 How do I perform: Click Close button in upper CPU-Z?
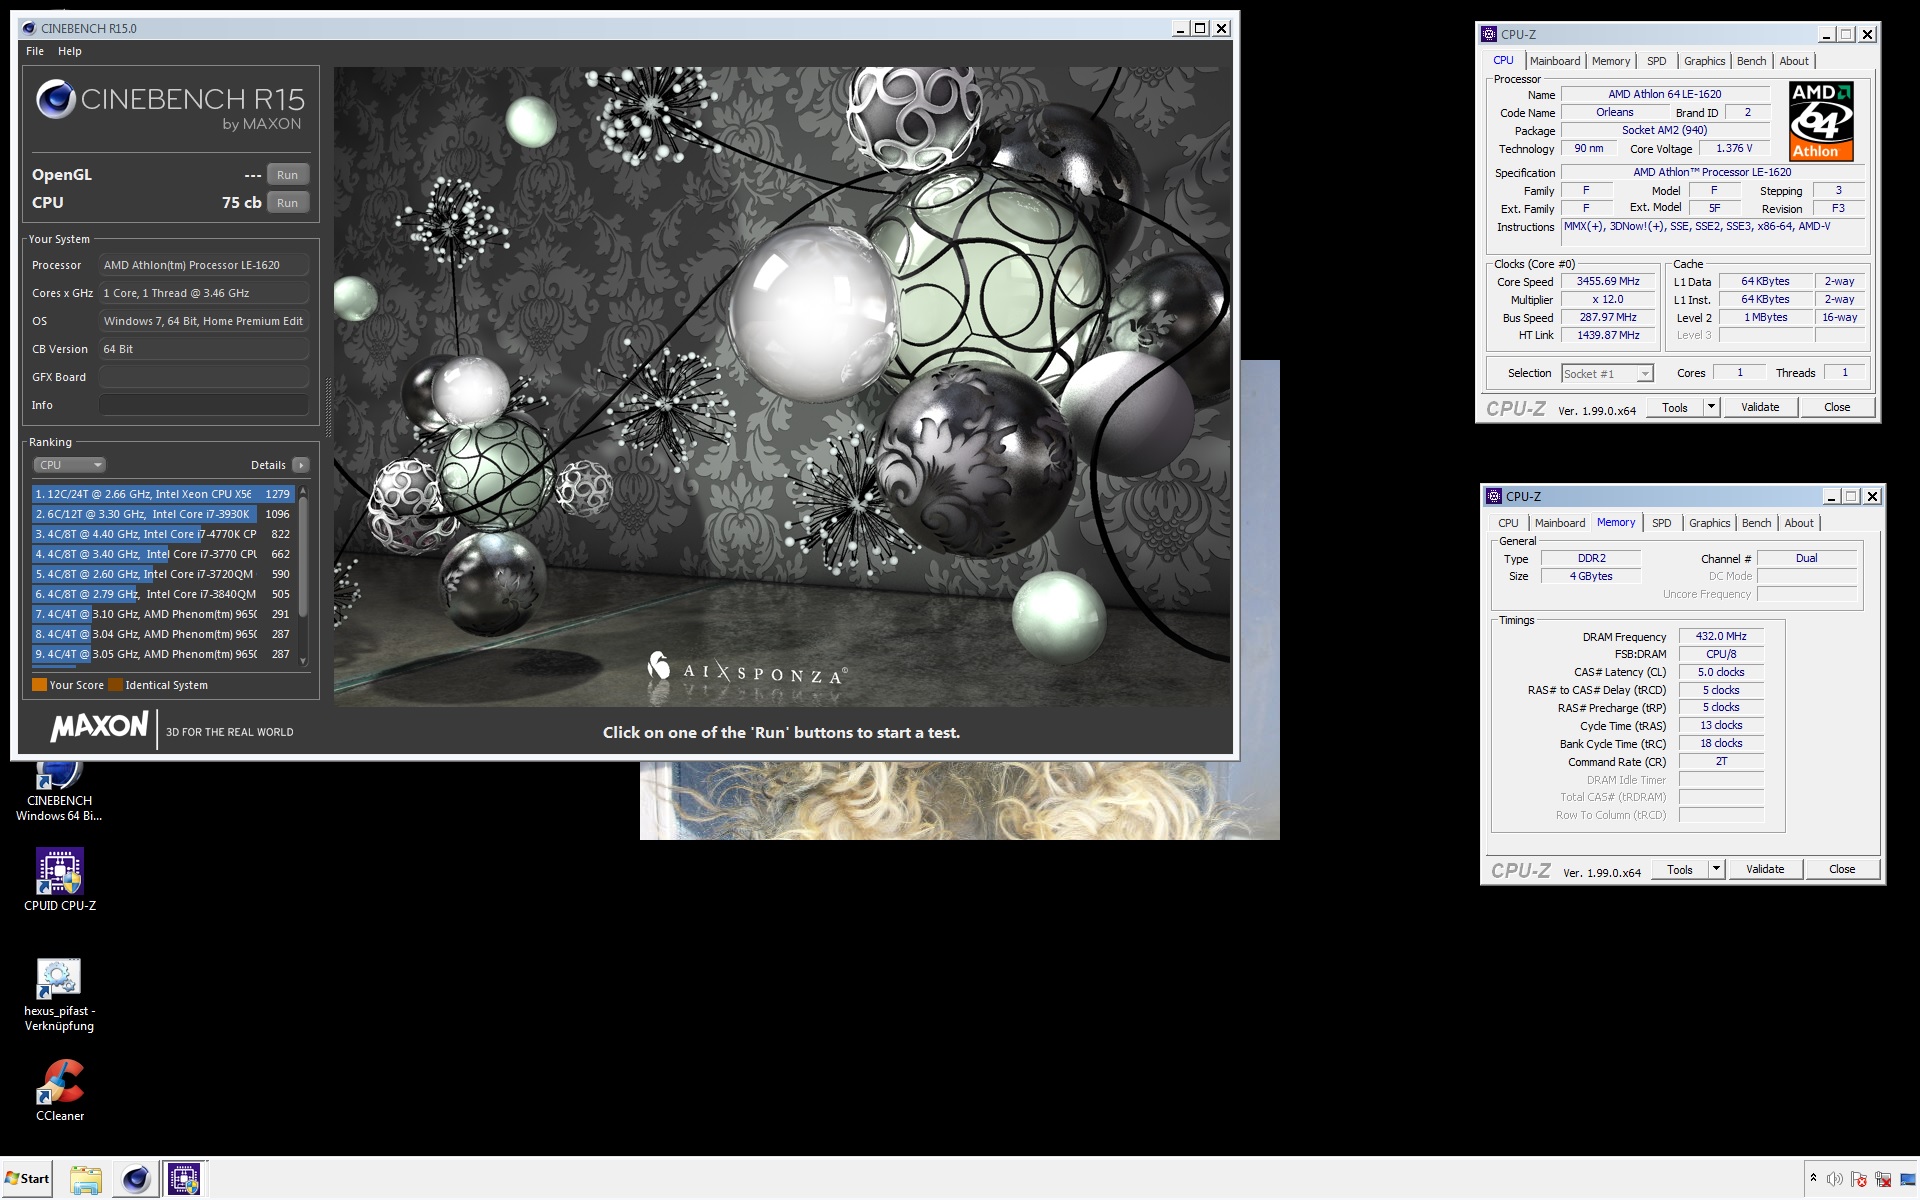coord(1837,408)
